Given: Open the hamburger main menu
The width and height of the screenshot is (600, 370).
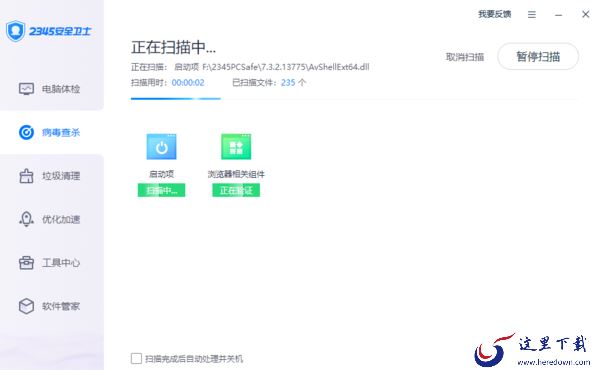Looking at the screenshot, I should (x=532, y=15).
